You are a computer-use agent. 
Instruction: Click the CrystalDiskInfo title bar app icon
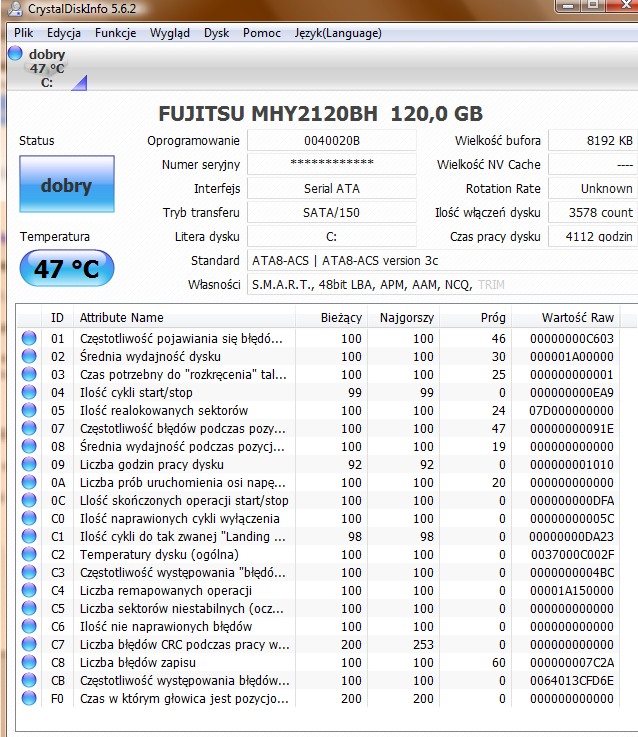[15, 8]
